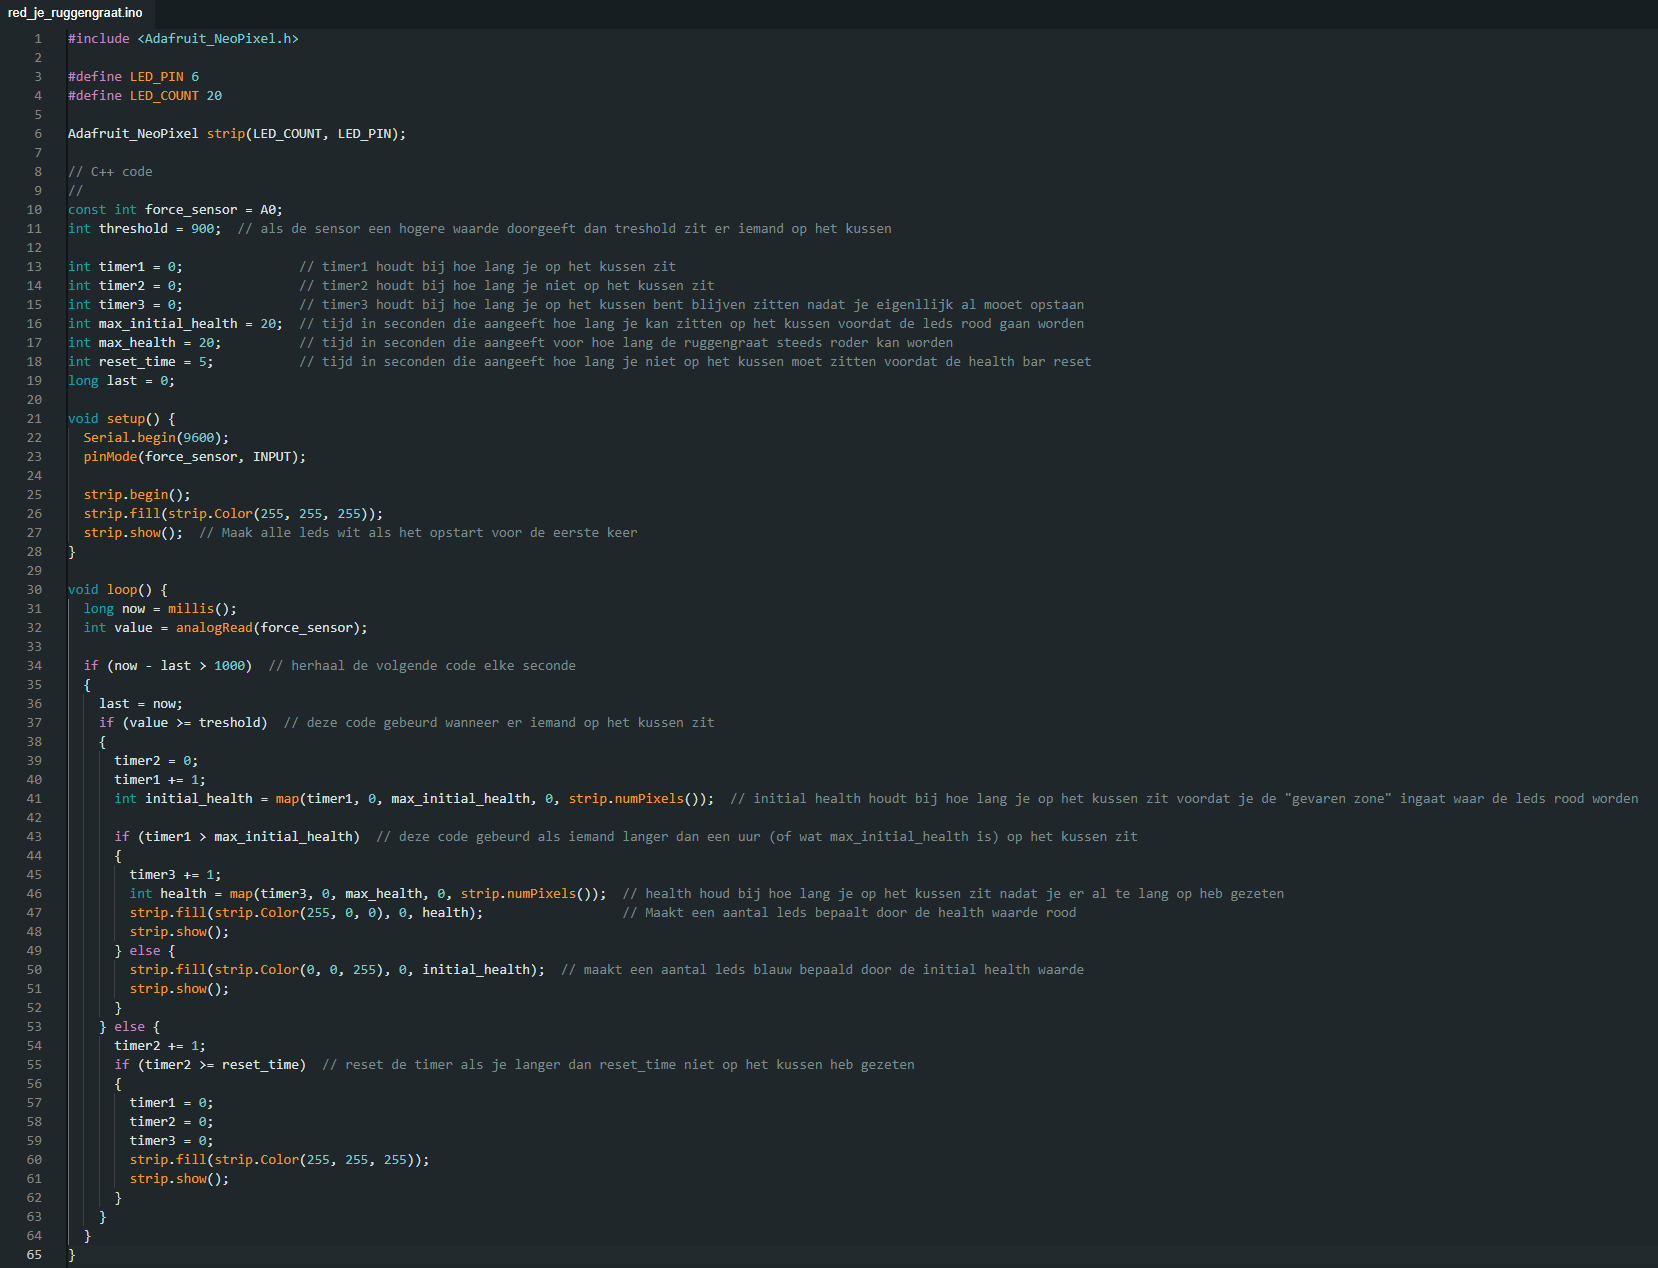Viewport: 1658px width, 1268px height.
Task: Click 'strip.show();' on line 51
Action: click(x=179, y=989)
